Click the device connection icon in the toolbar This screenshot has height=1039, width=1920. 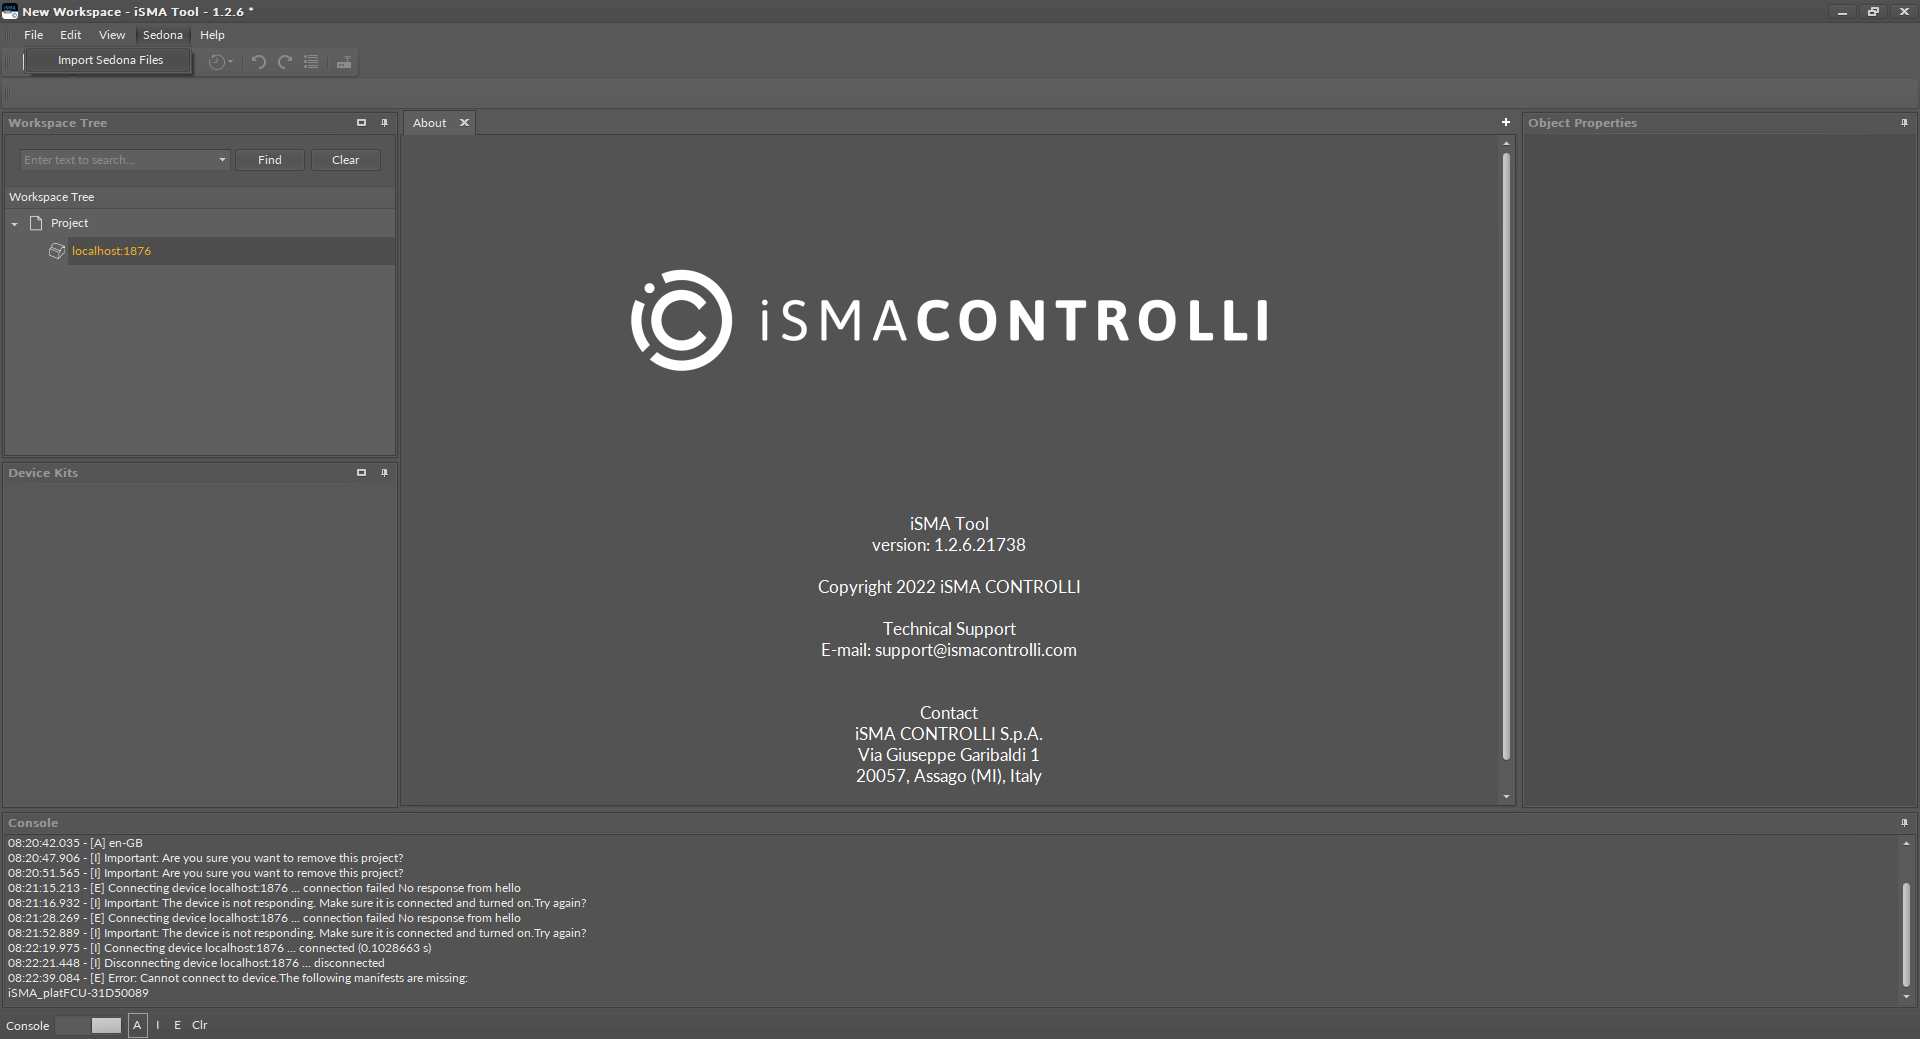[x=343, y=62]
